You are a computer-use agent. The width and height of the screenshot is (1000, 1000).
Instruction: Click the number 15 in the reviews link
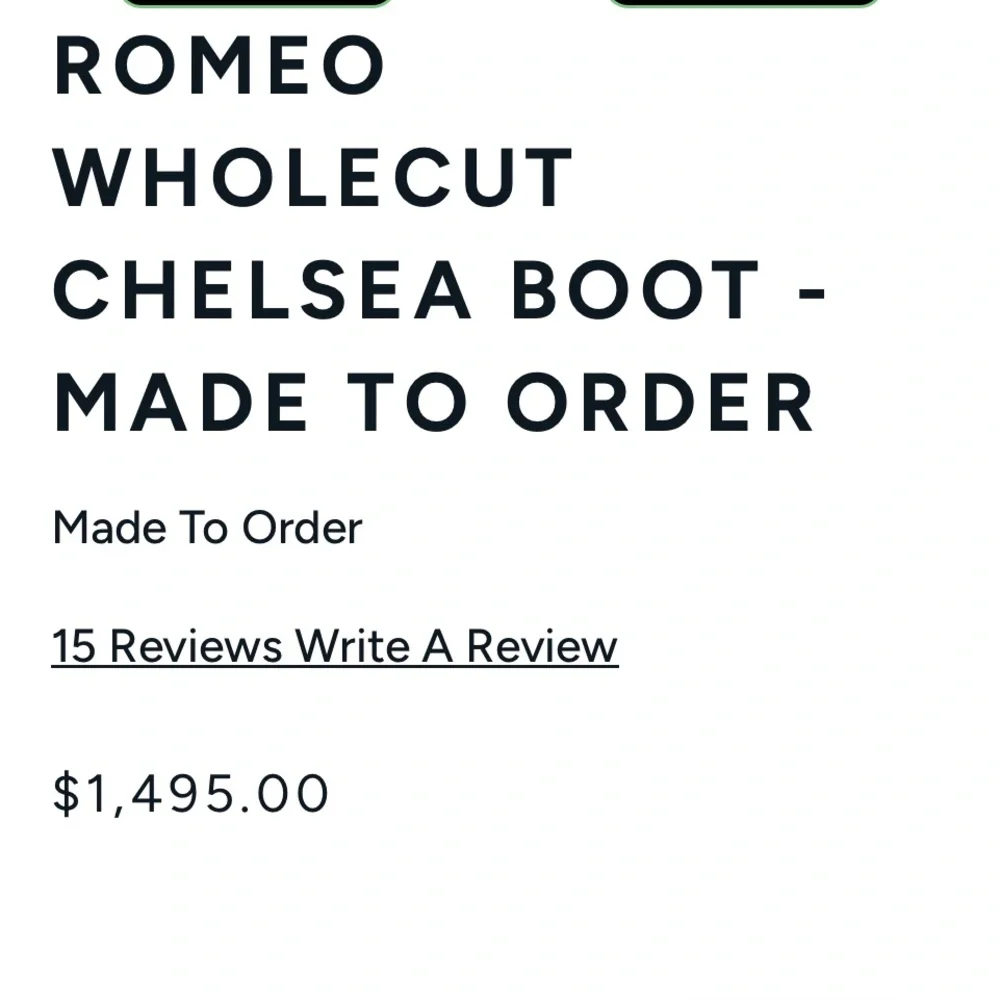(73, 646)
